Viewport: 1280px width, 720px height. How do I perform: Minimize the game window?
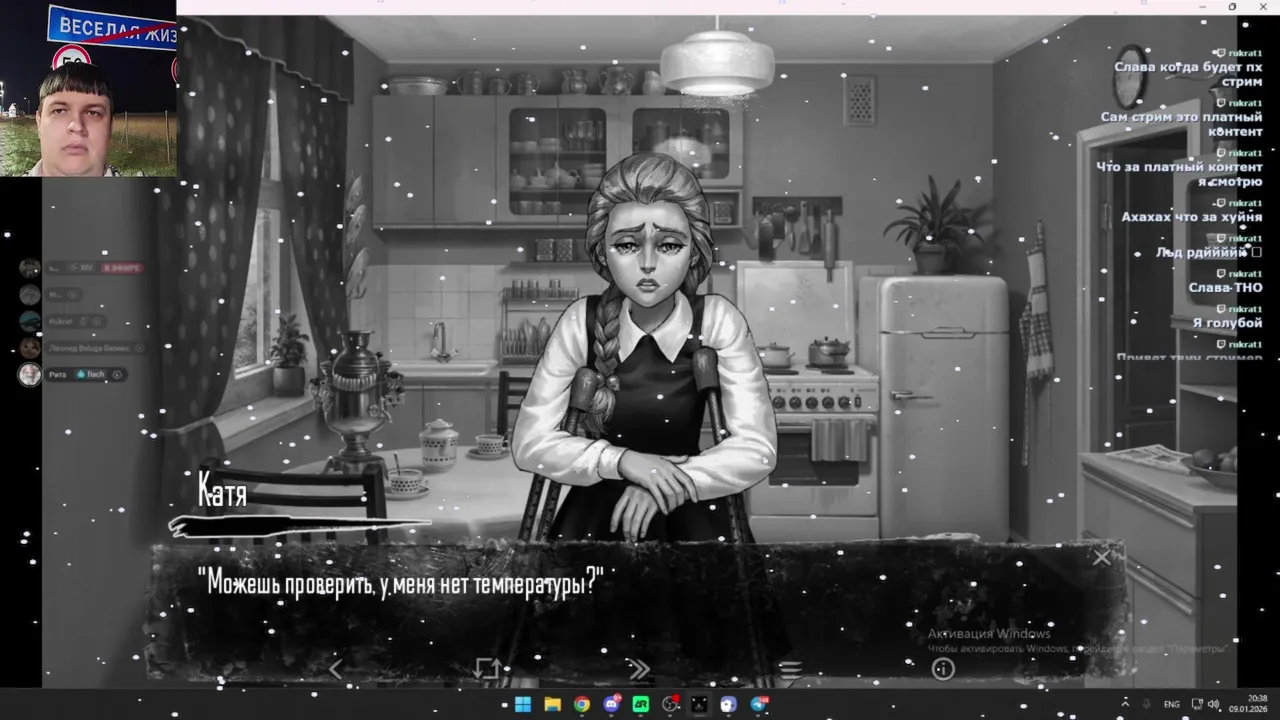click(x=1204, y=7)
